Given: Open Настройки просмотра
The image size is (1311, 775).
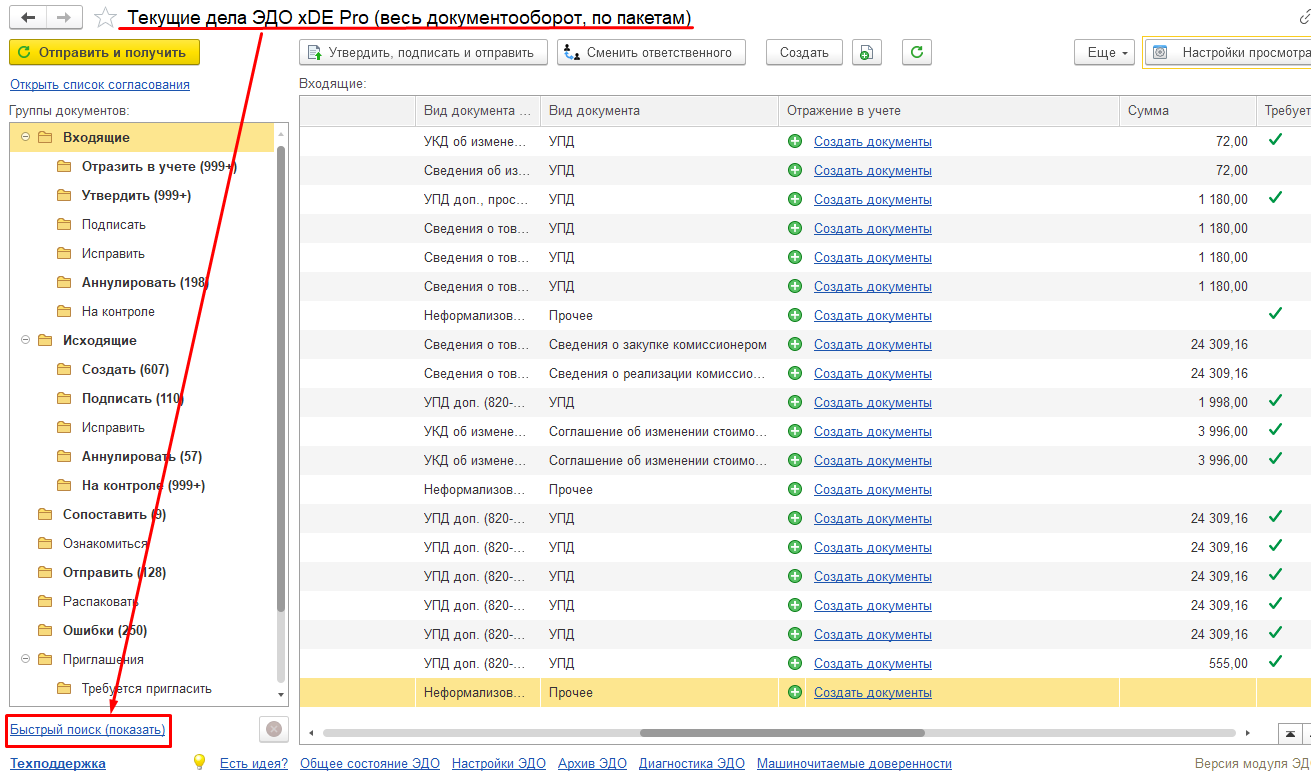Looking at the screenshot, I should click(x=1228, y=53).
